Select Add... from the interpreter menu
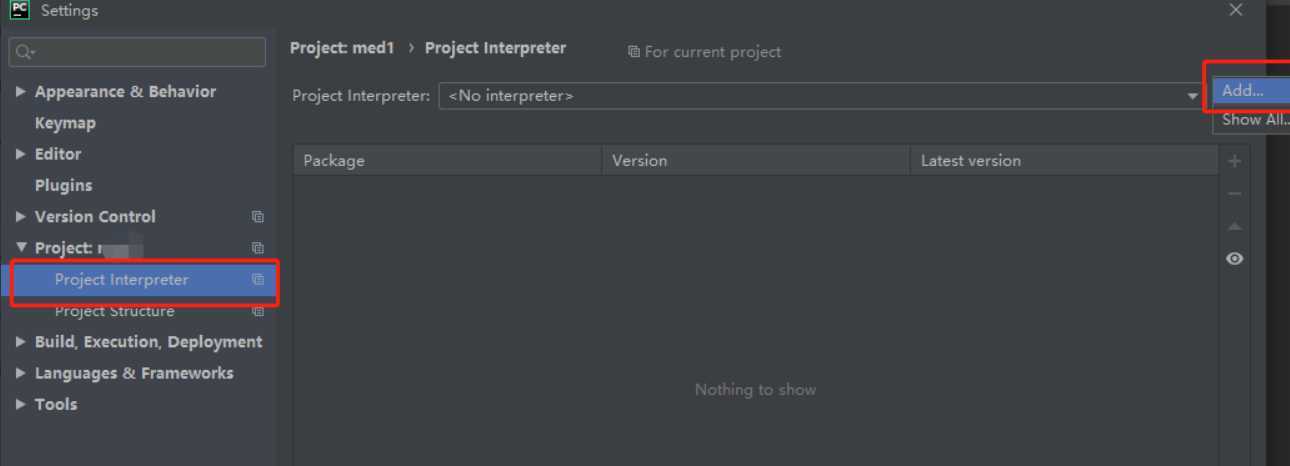Image resolution: width=1290 pixels, height=466 pixels. tap(1243, 90)
